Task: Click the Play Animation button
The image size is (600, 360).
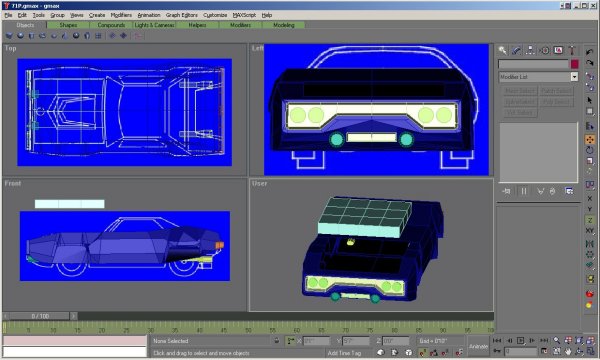Action: coord(520,340)
